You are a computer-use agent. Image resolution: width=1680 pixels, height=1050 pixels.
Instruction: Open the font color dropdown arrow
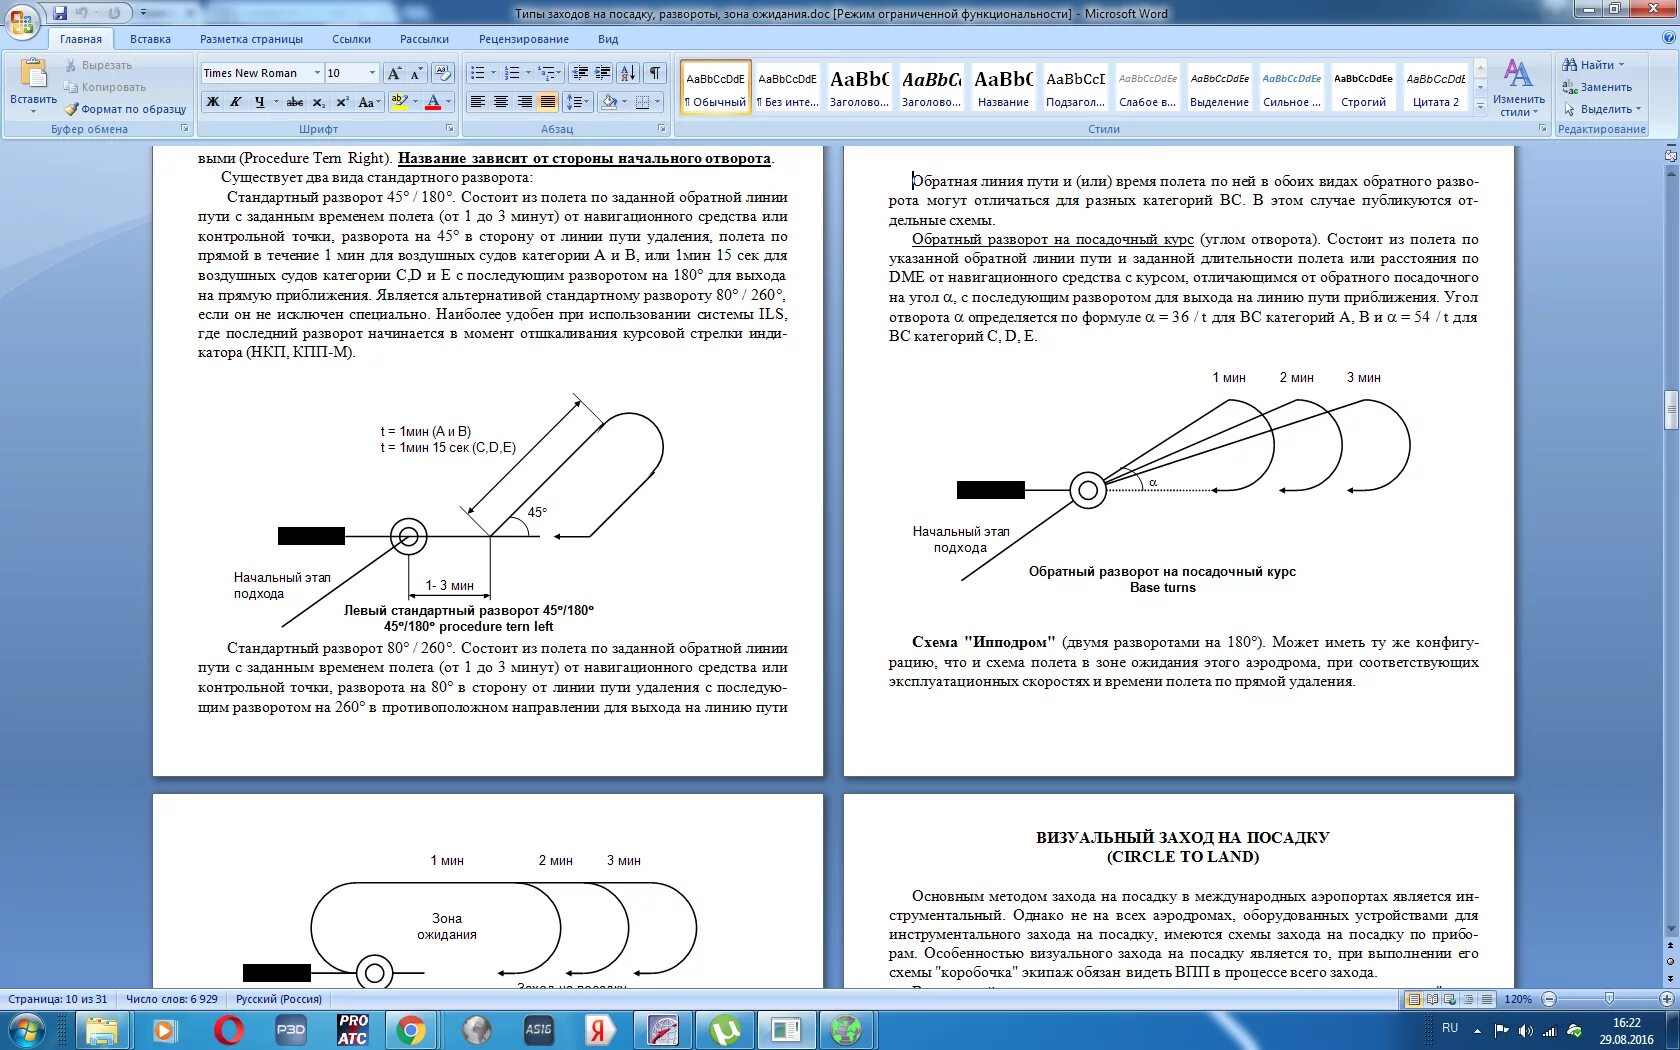pyautogui.click(x=448, y=102)
